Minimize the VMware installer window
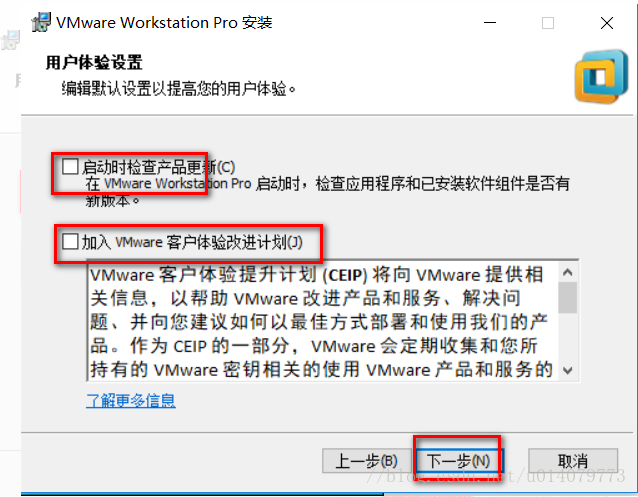638x497 pixels. (x=490, y=23)
